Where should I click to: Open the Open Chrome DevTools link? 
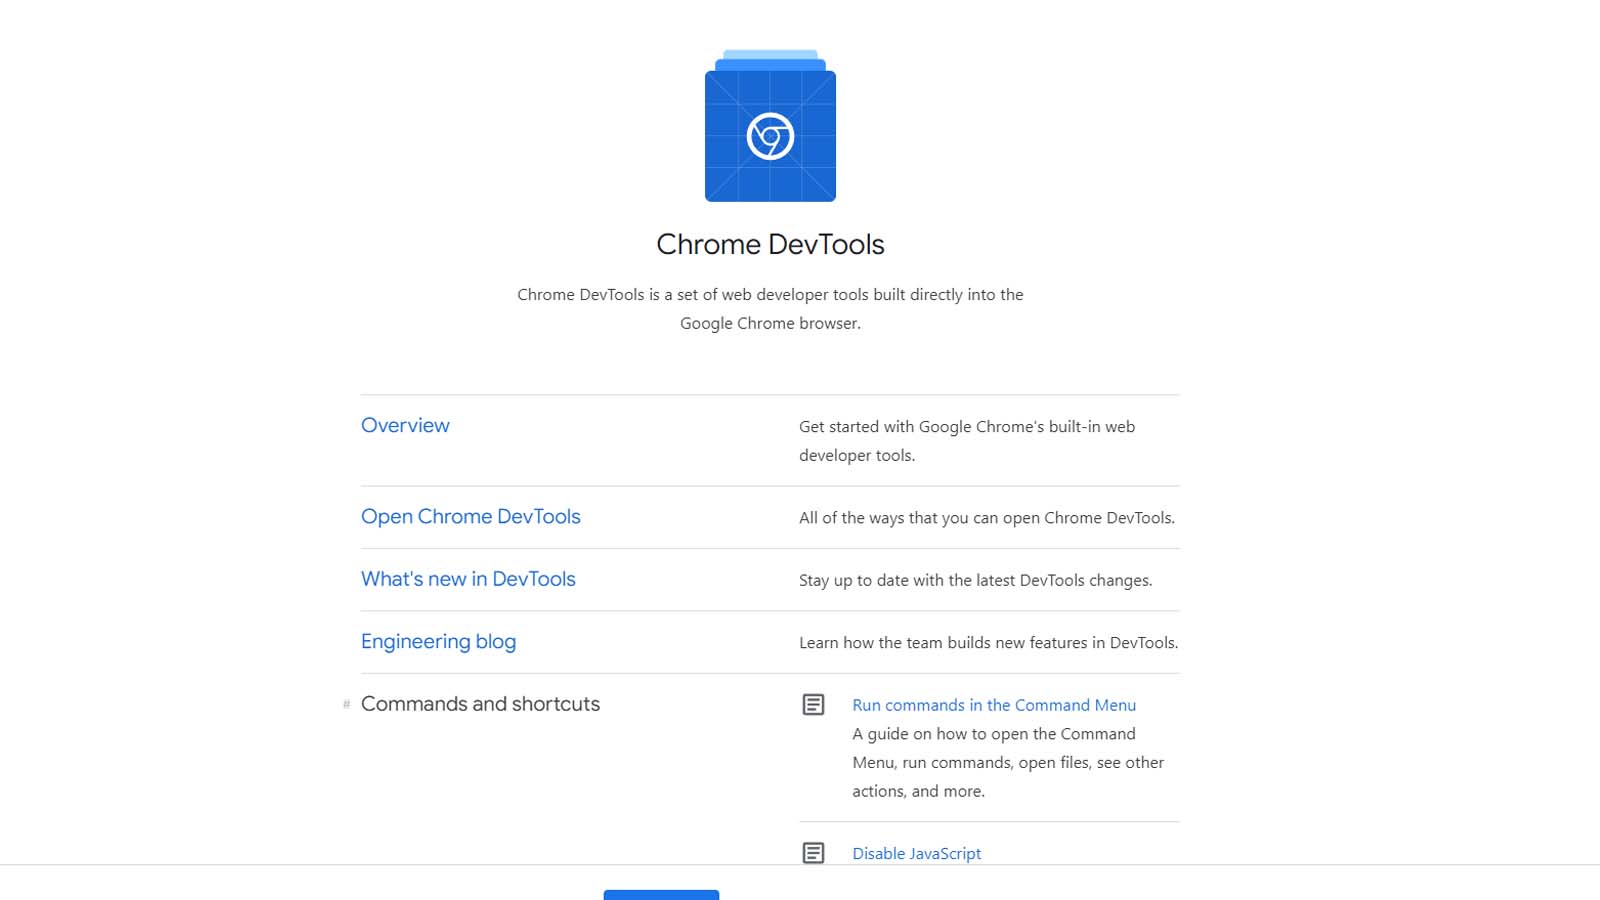pos(471,516)
